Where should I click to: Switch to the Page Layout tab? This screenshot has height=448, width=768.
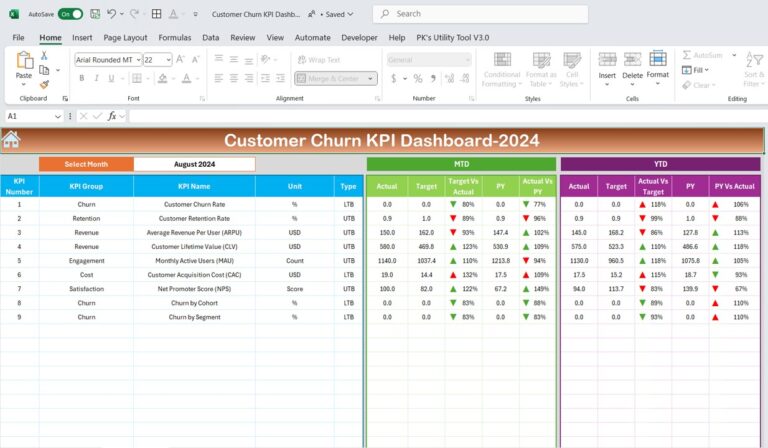point(125,37)
